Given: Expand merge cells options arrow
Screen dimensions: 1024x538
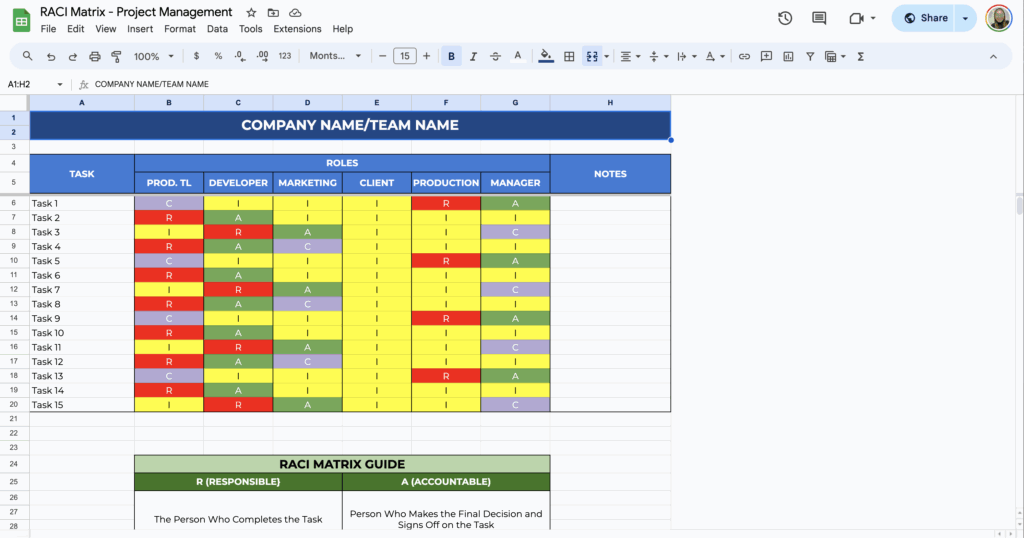Looking at the screenshot, I should point(607,57).
